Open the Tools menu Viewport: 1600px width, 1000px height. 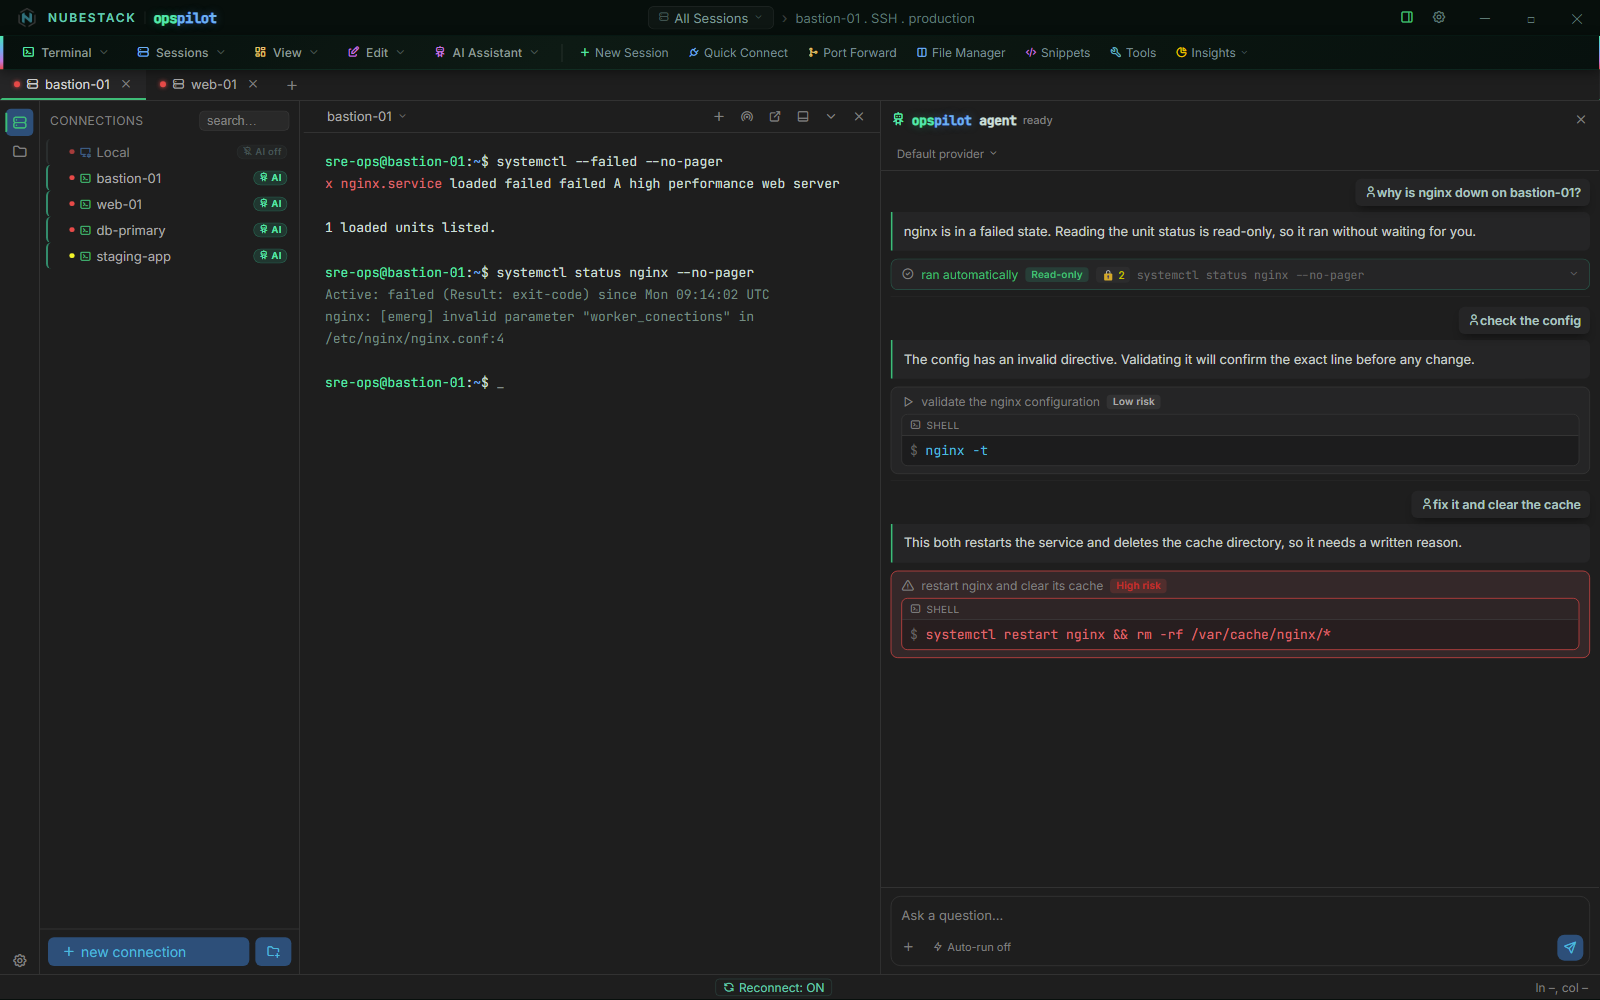(1132, 53)
